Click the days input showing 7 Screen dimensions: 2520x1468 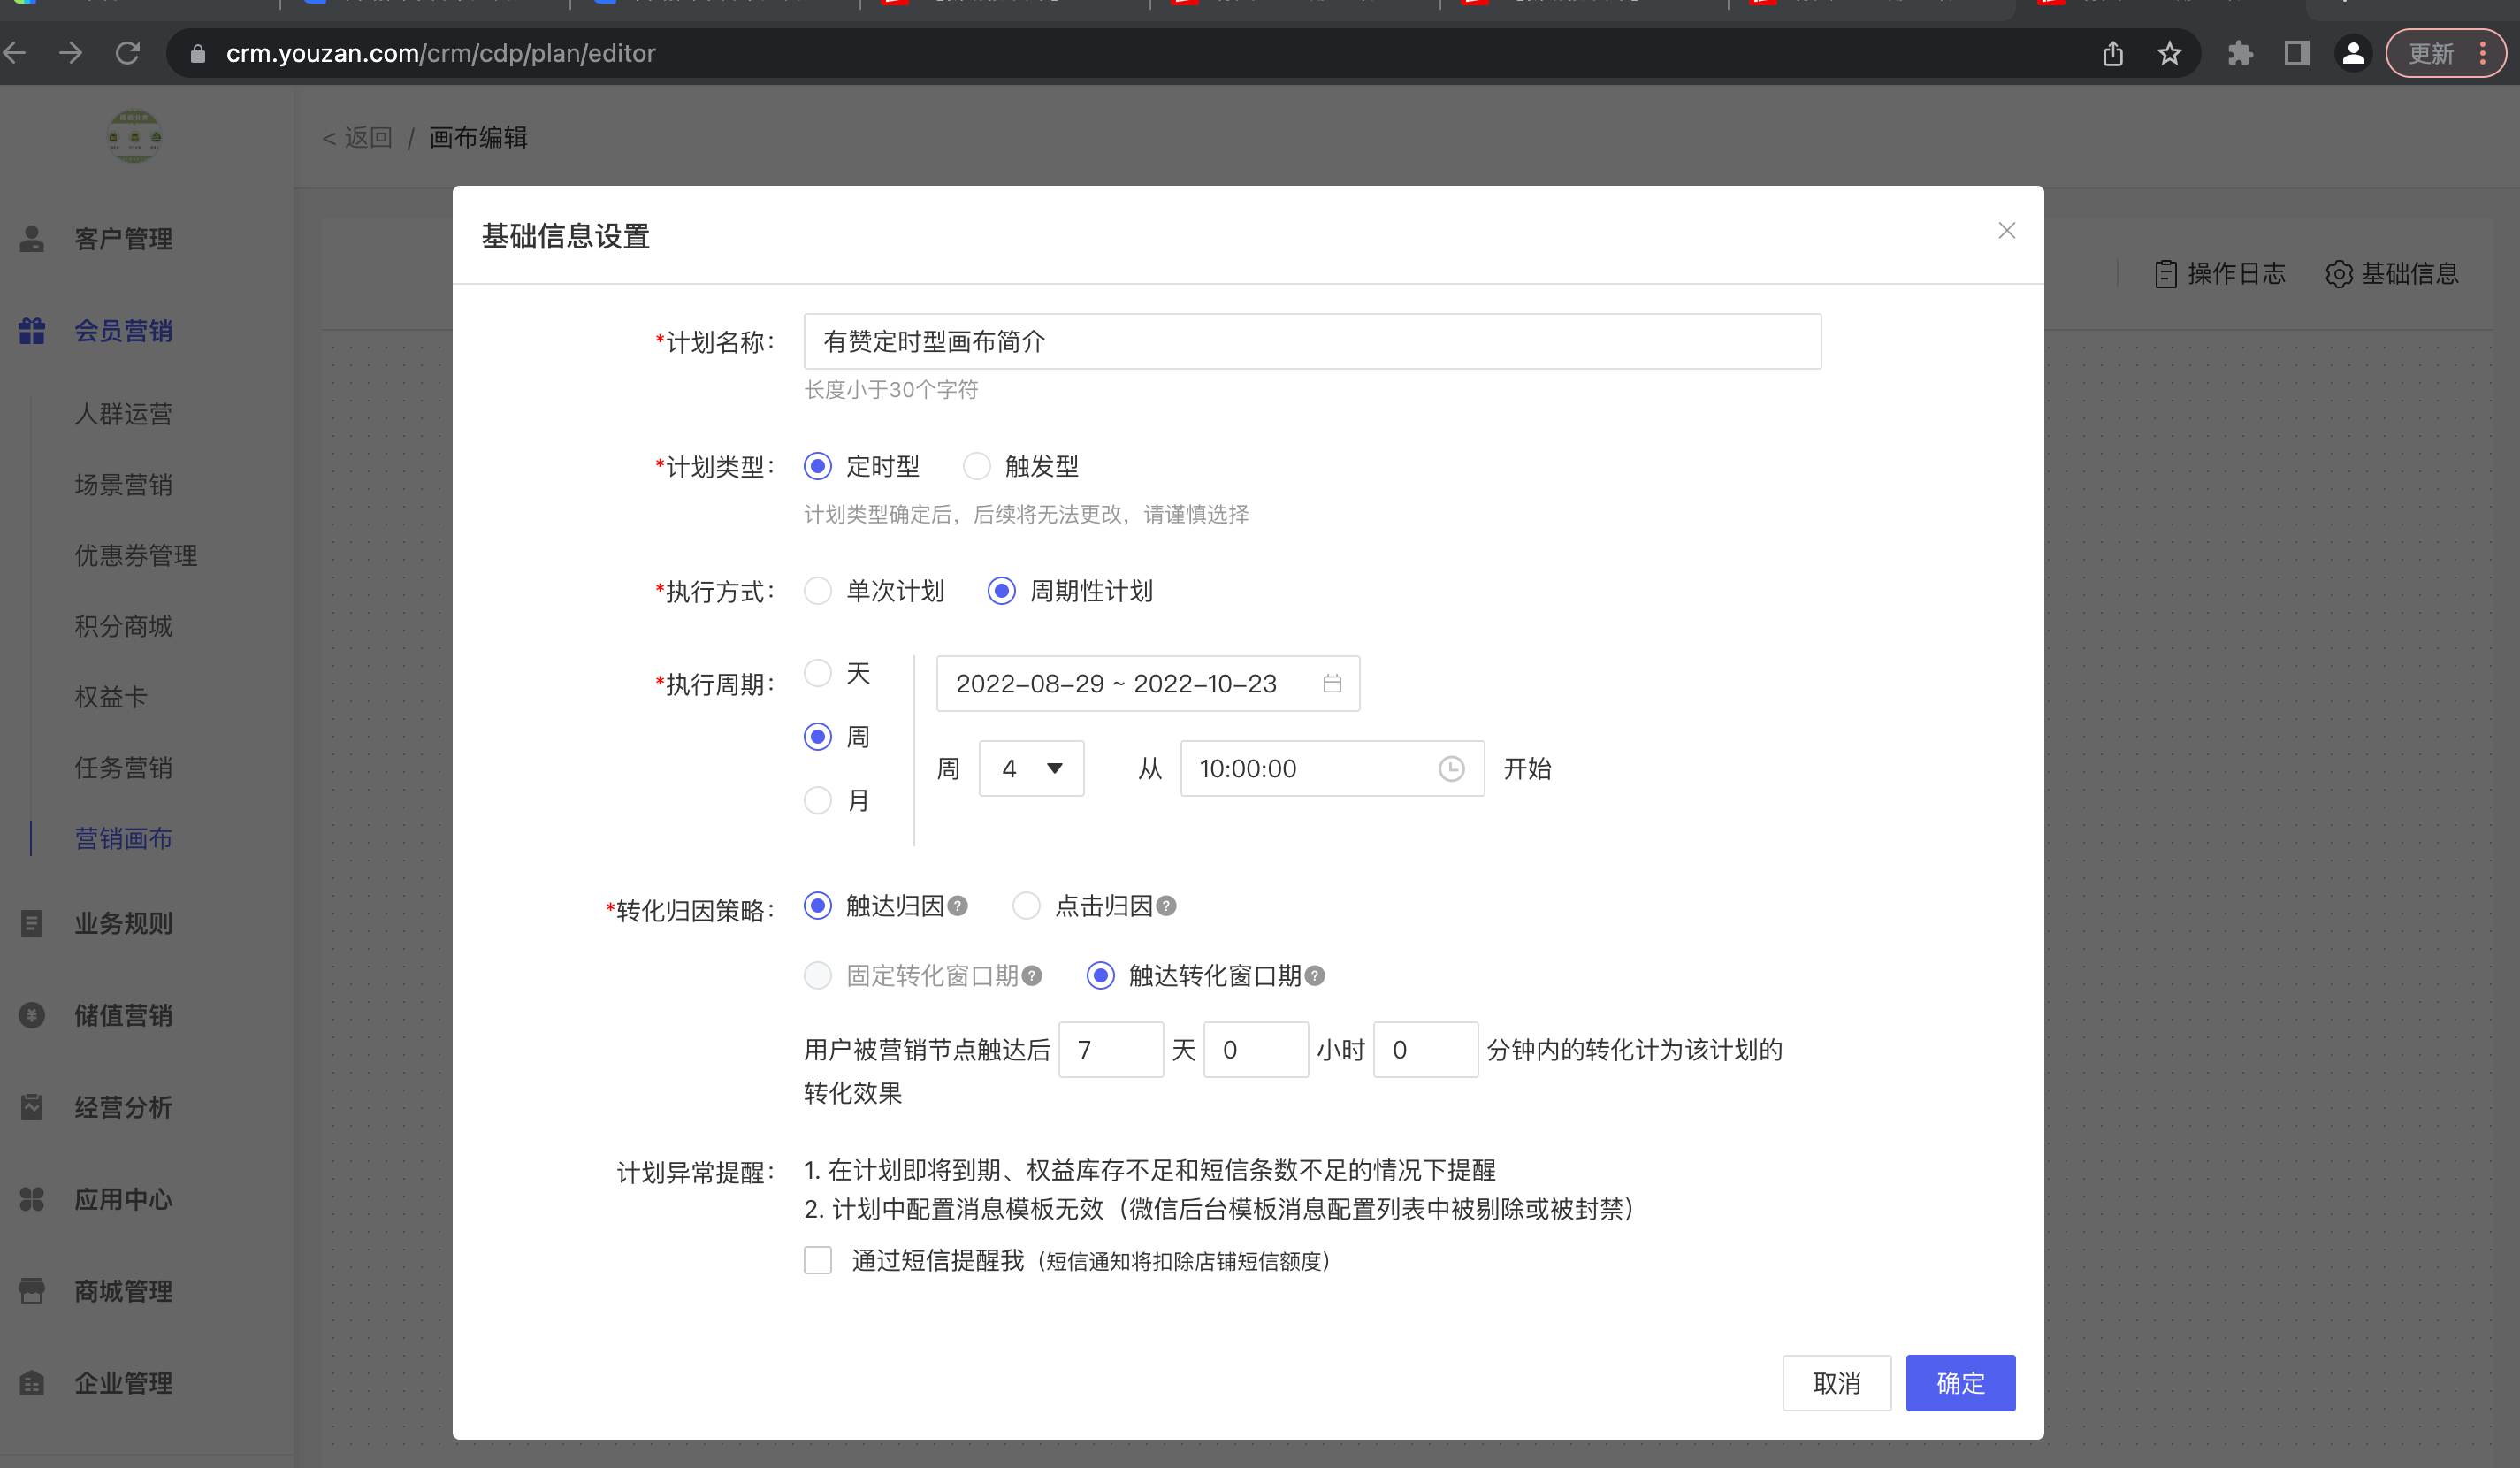[x=1110, y=1050]
